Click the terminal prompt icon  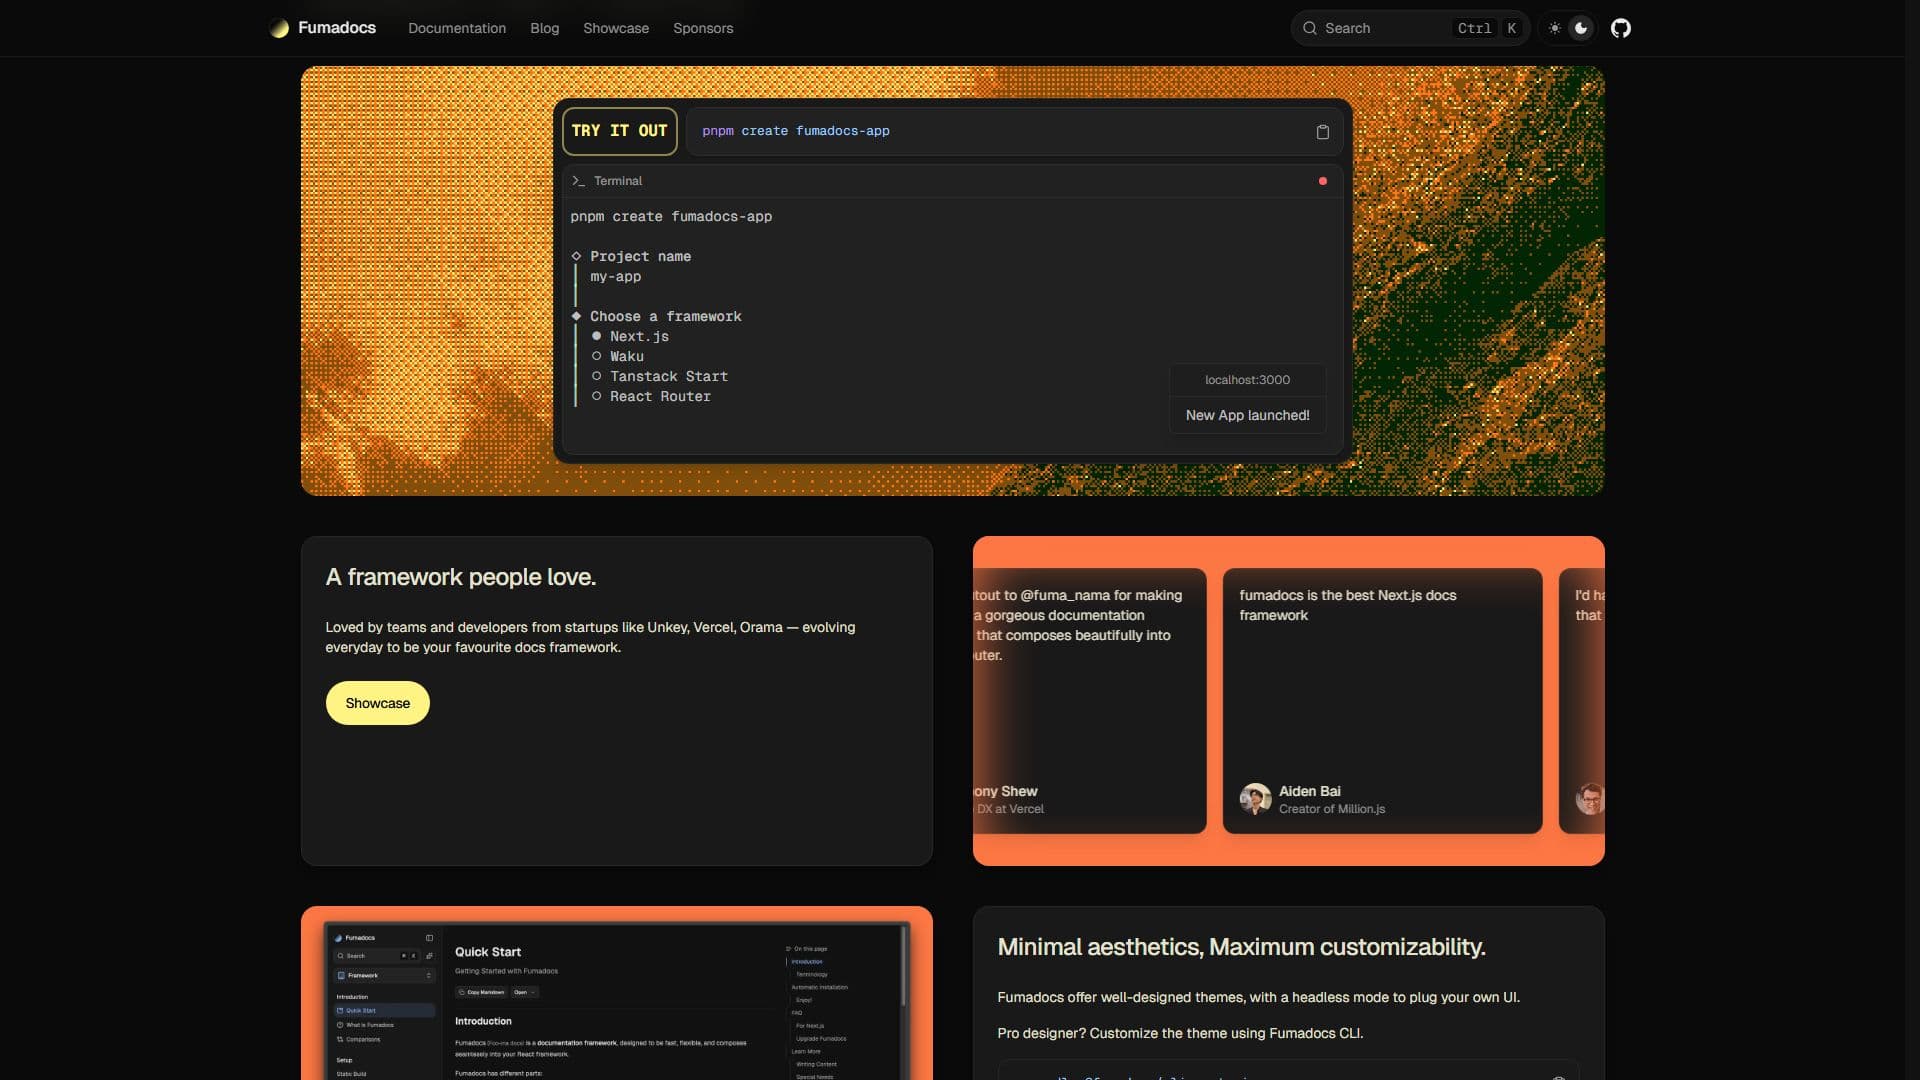click(x=578, y=181)
